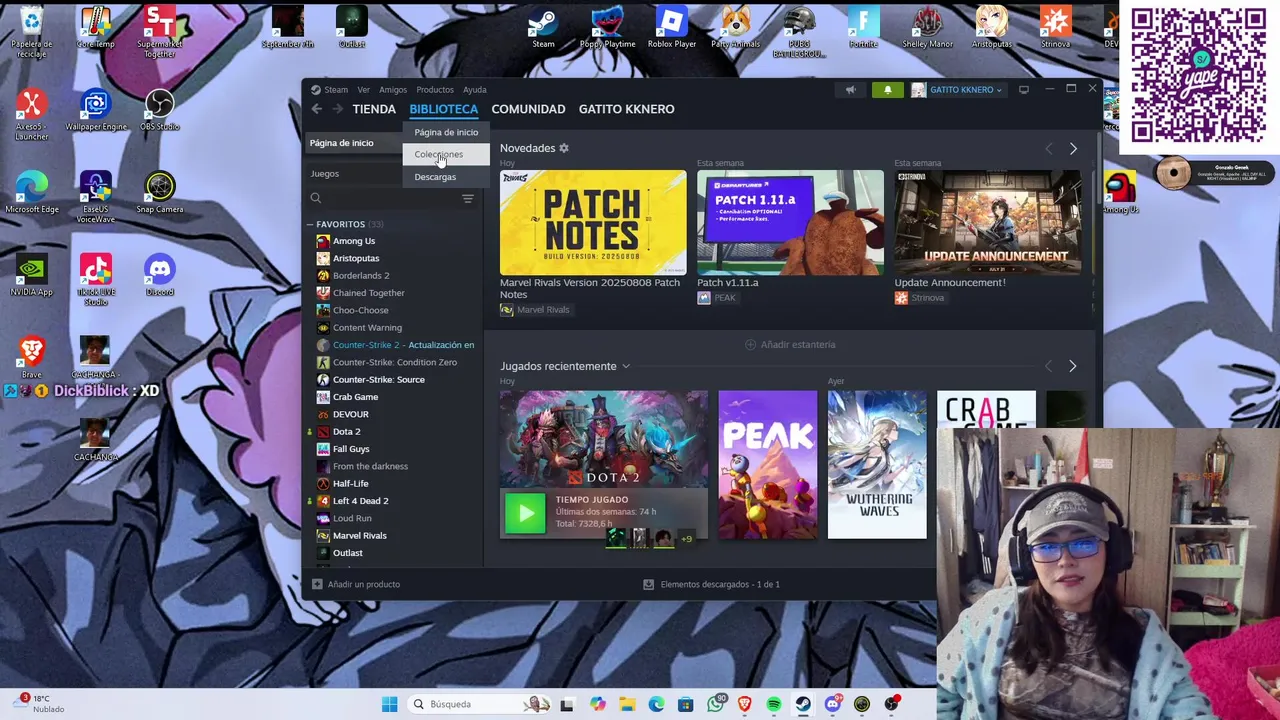The height and width of the screenshot is (720, 1280).
Task: Open Novedades settings gear icon
Action: coord(564,148)
